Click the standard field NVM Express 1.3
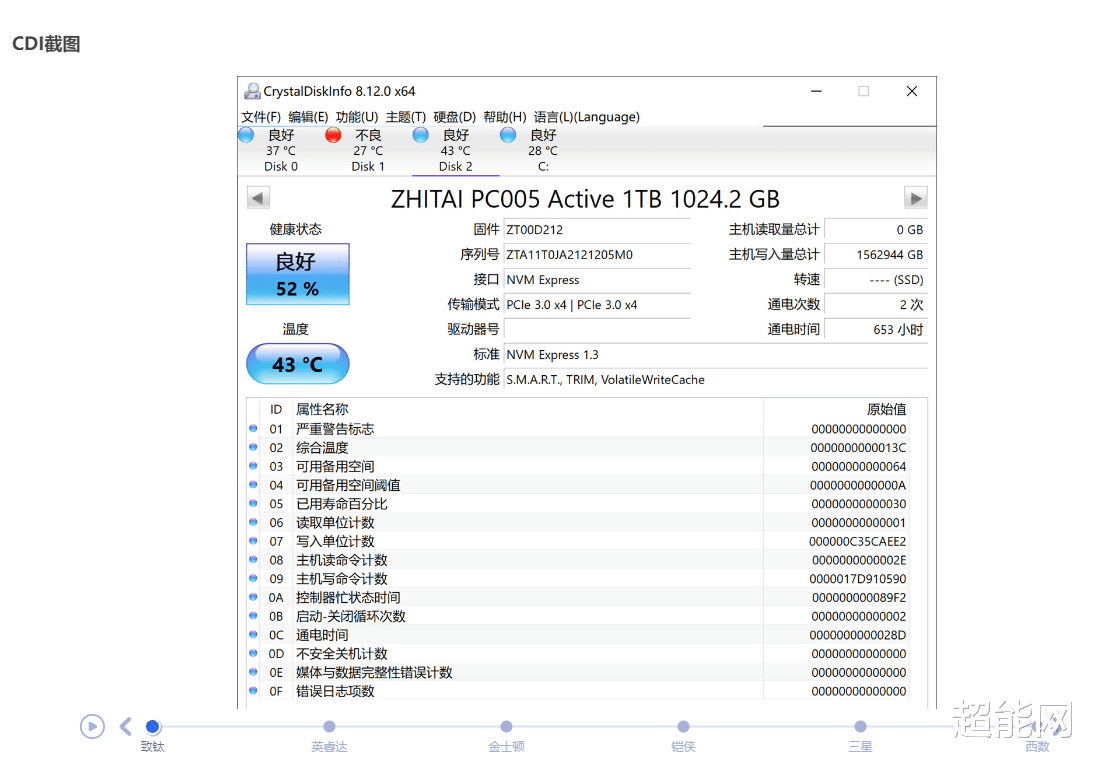The height and width of the screenshot is (766, 1095). coord(716,355)
